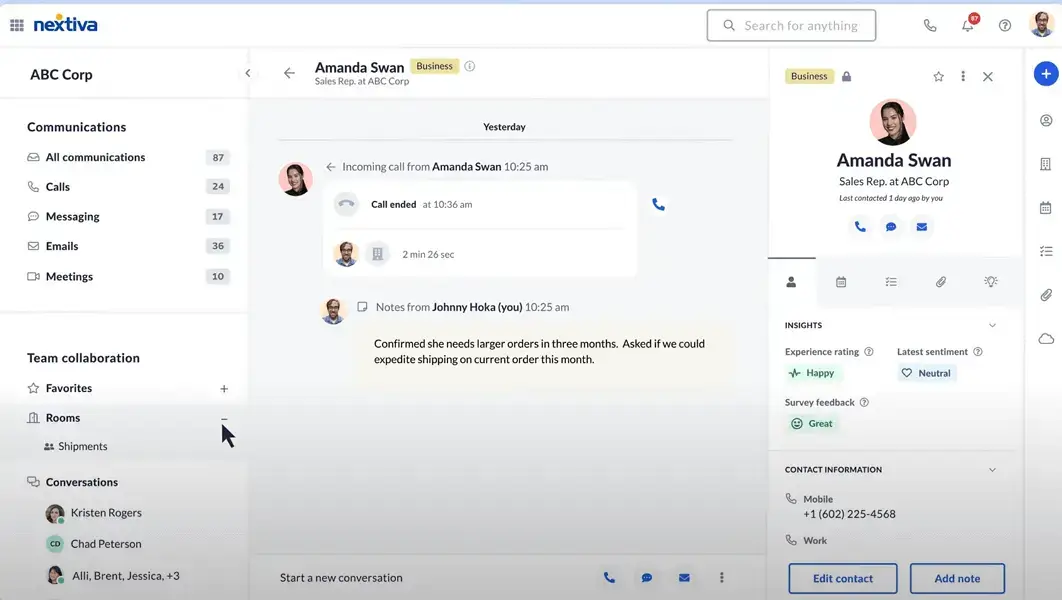Image resolution: width=1062 pixels, height=600 pixels.
Task: Click the notifications bell icon
Action: point(967,25)
